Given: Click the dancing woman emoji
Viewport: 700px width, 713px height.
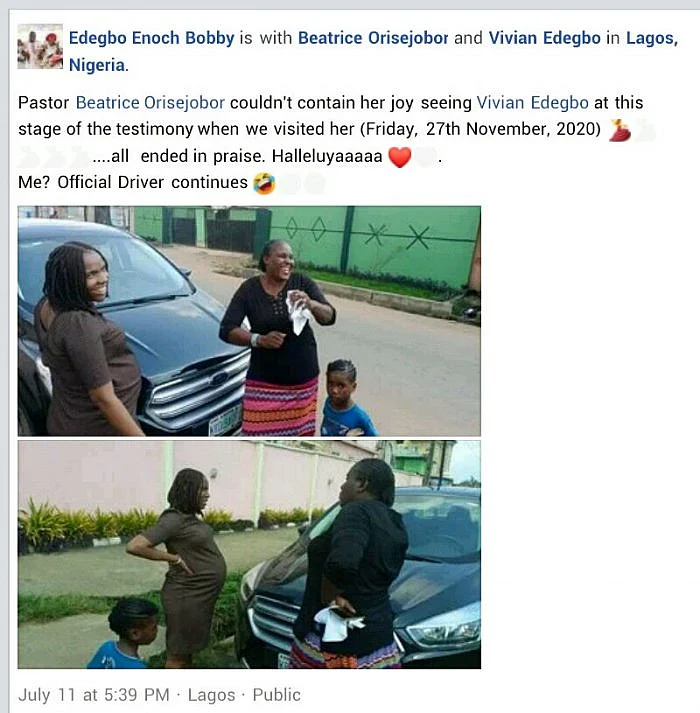Looking at the screenshot, I should (619, 130).
